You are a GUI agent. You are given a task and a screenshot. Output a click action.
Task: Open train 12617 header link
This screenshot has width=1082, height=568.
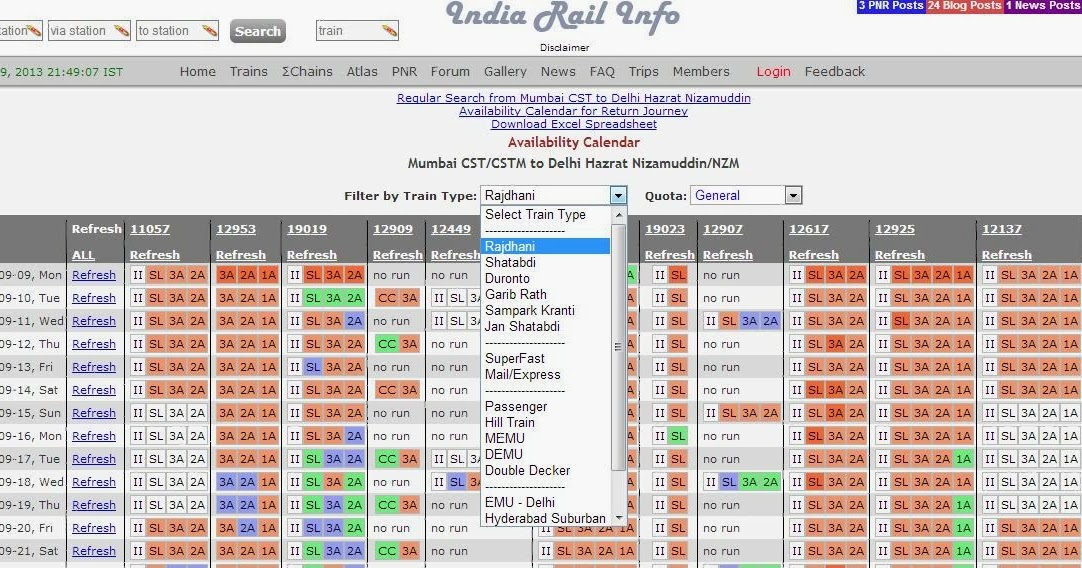[809, 229]
